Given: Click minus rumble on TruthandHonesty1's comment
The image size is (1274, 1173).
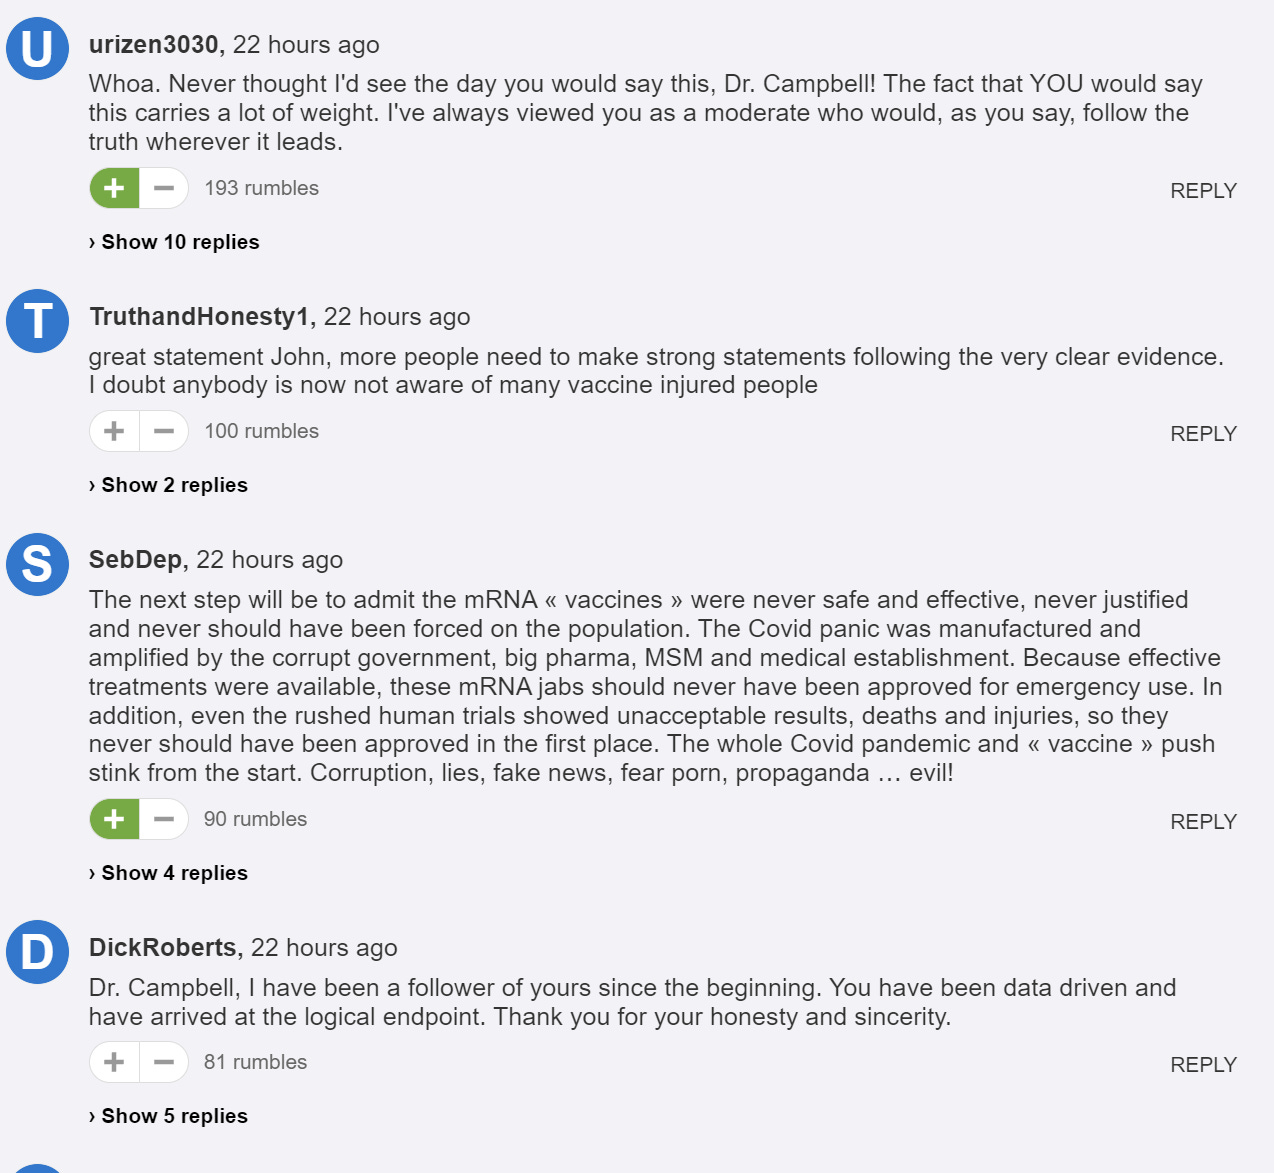Looking at the screenshot, I should click(164, 431).
